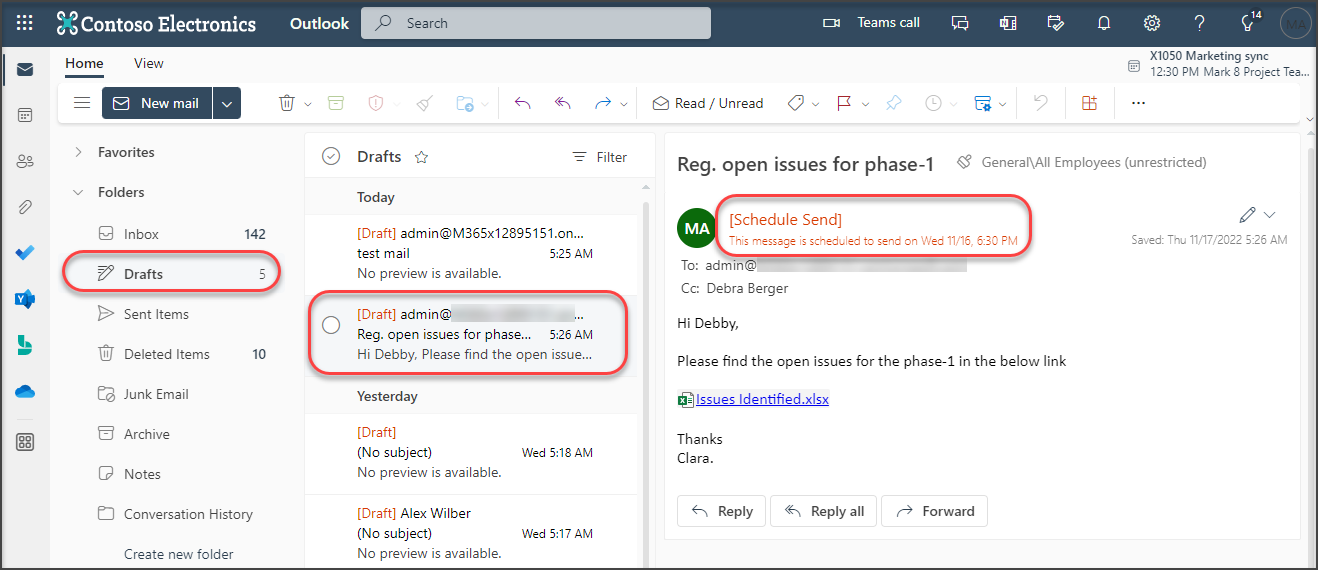Click the Reply all button
The image size is (1318, 570).
tap(824, 511)
